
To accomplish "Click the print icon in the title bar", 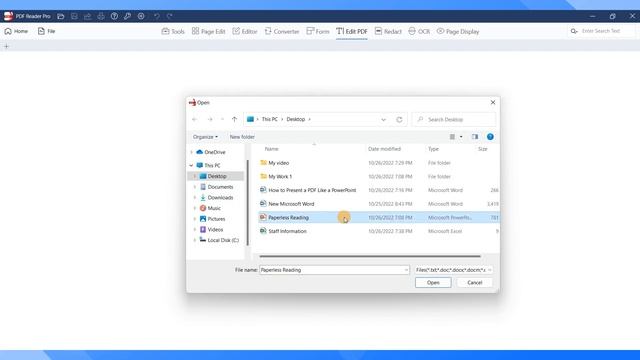I will (101, 16).
